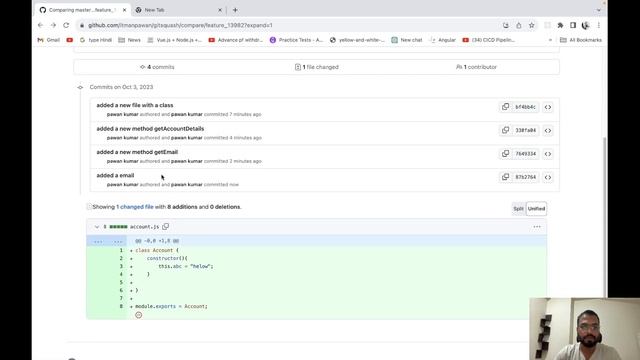The image size is (640, 360).
Task: Open the browser tab search chevron
Action: tap(598, 10)
